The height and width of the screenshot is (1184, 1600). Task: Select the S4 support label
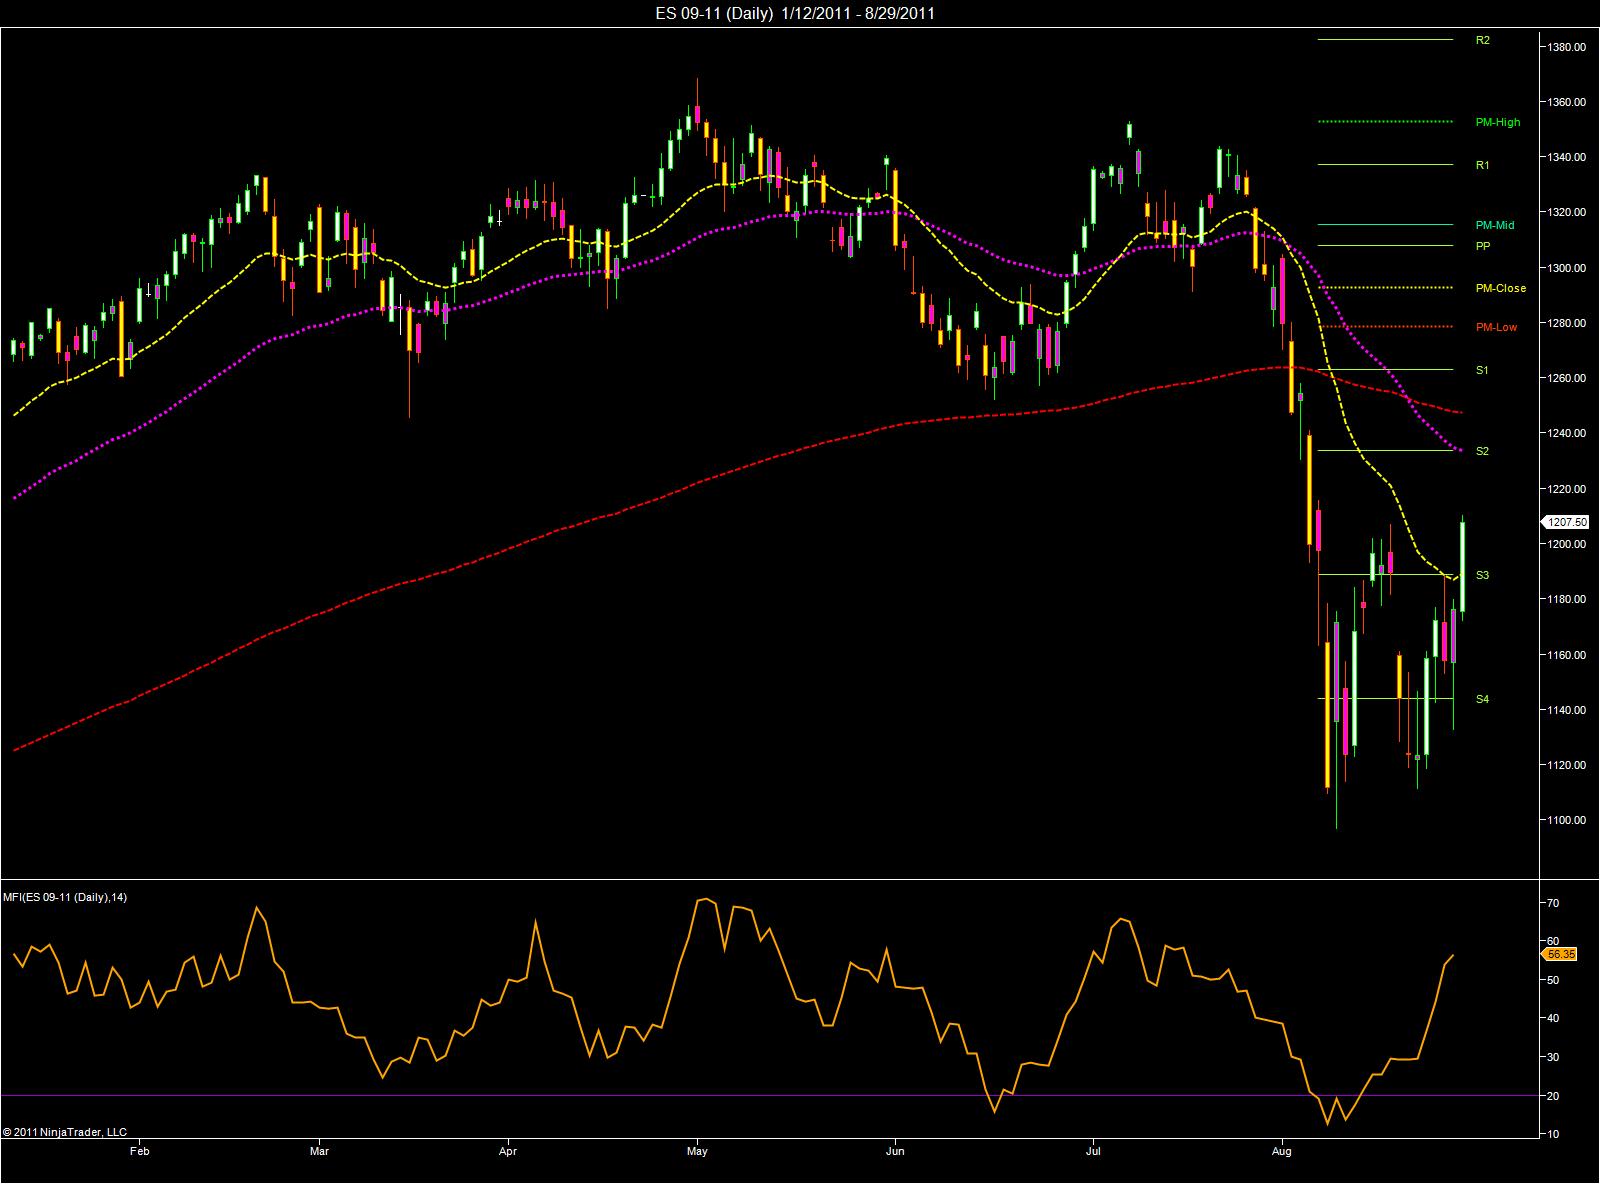(1482, 699)
